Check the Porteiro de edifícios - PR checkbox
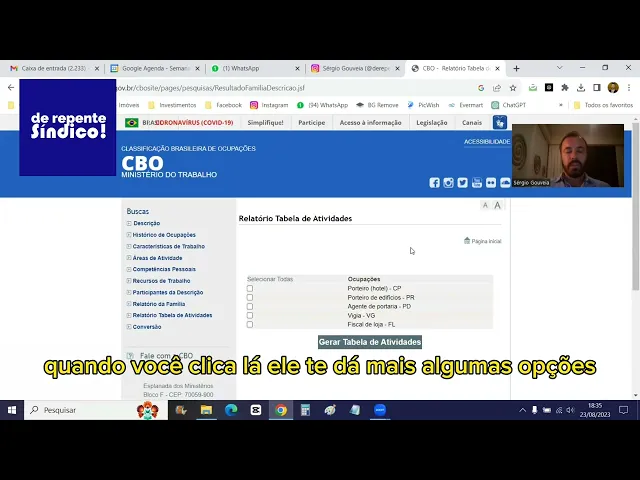This screenshot has width=640, height=480. [250, 298]
